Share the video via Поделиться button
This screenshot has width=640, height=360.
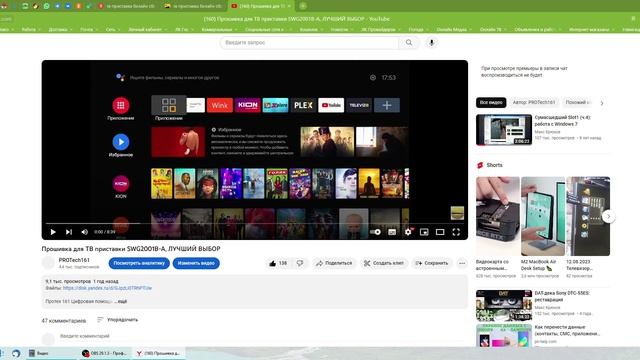click(334, 263)
